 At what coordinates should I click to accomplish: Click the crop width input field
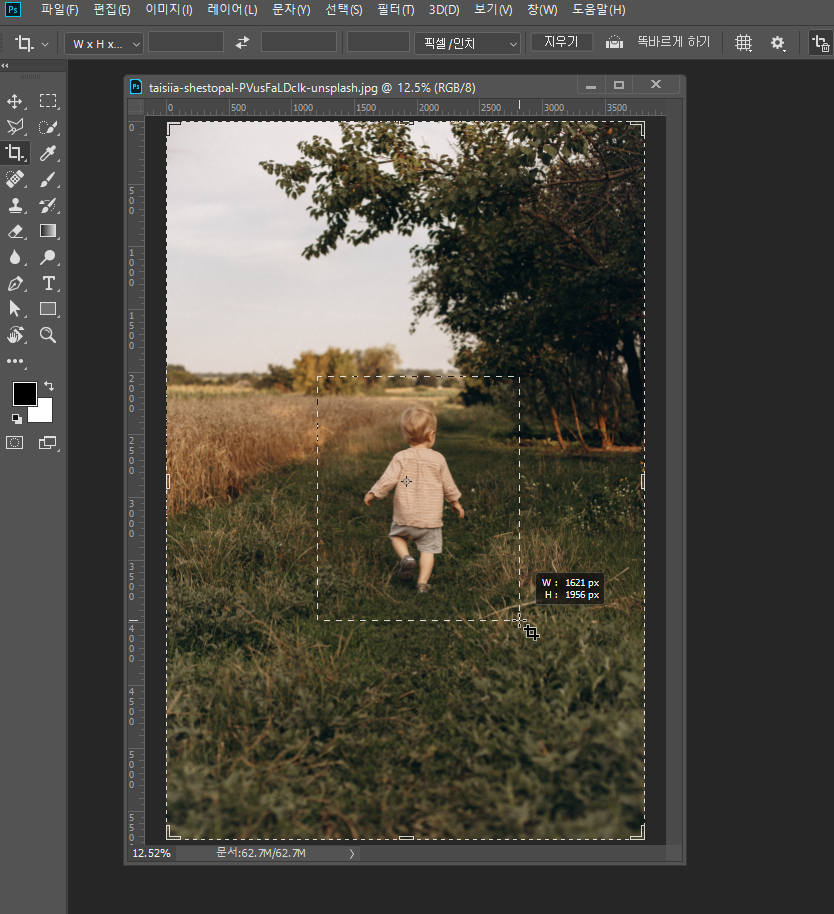pos(186,42)
